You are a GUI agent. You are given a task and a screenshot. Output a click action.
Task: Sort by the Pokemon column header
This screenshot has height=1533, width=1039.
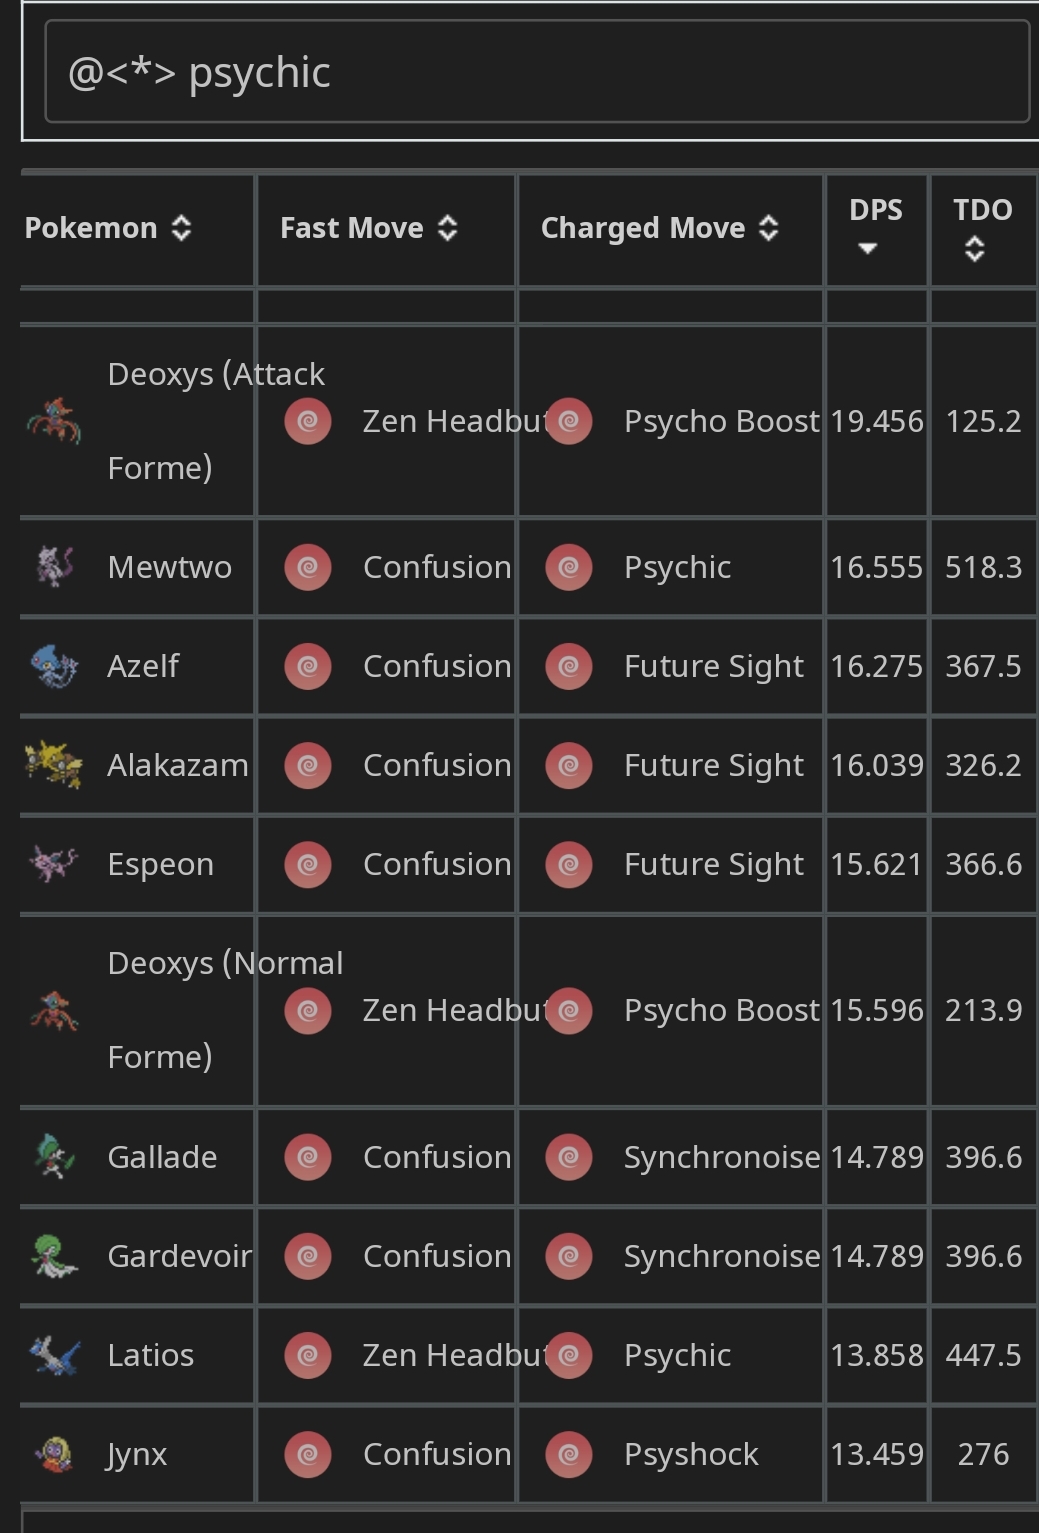pyautogui.click(x=108, y=228)
